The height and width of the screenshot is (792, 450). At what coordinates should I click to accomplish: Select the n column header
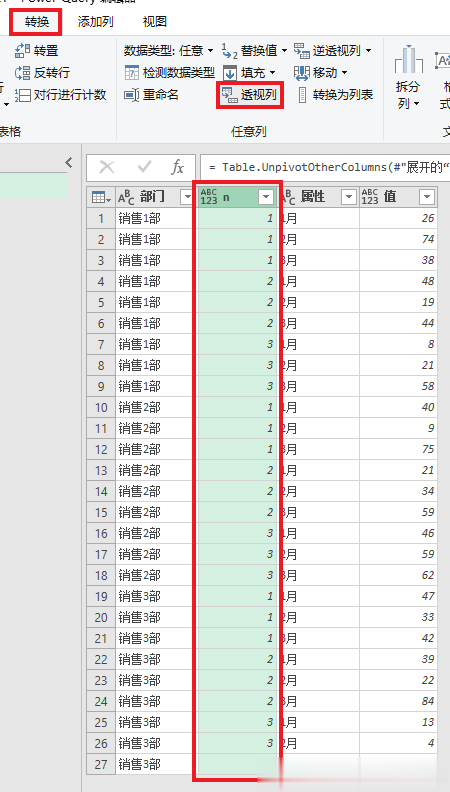(237, 197)
